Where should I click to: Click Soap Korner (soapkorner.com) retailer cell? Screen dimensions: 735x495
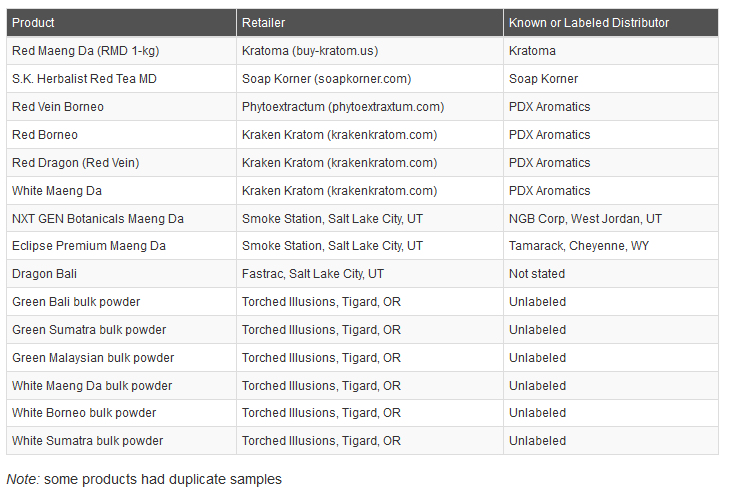point(326,79)
